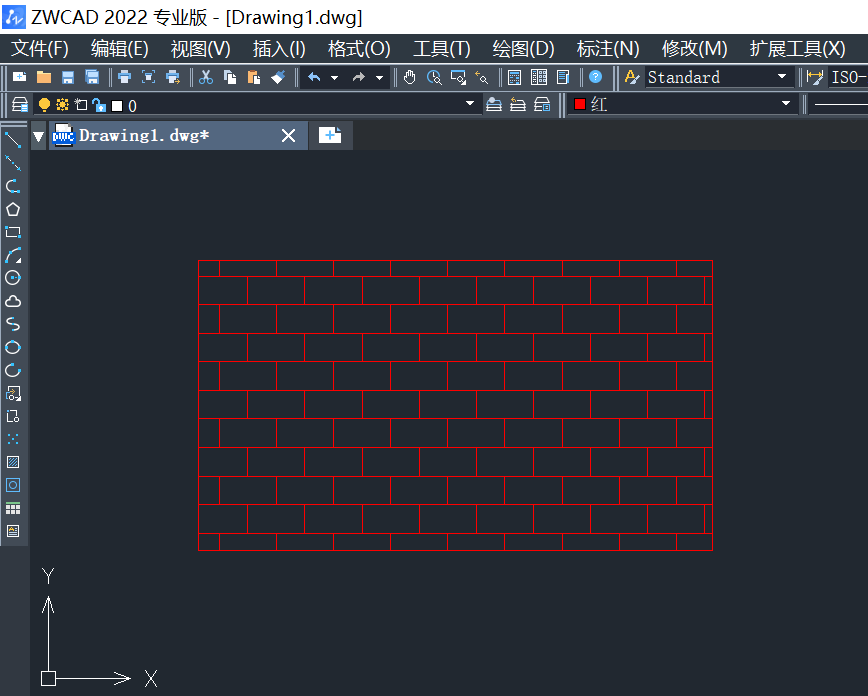Choose the Polygon tool
Screen dimensions: 868x696
coord(13,209)
